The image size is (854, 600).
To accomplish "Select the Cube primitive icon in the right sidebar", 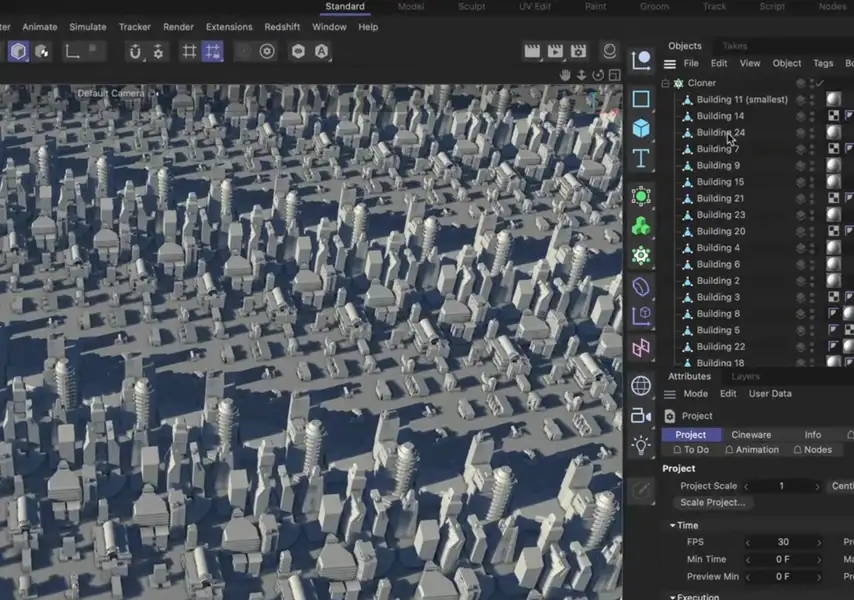I will [642, 126].
